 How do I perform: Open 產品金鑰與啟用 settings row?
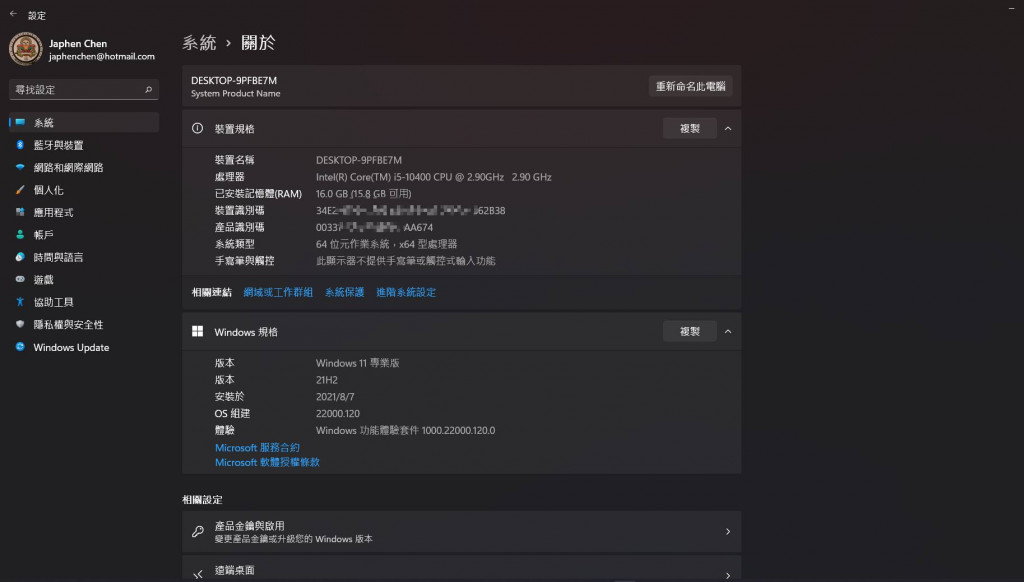[x=462, y=532]
